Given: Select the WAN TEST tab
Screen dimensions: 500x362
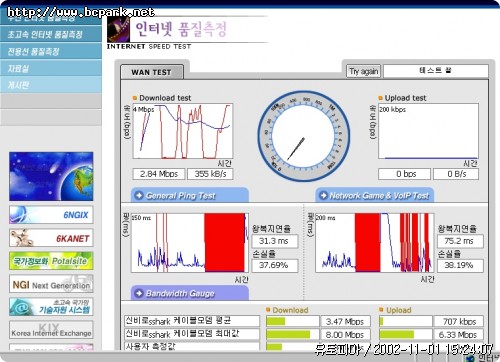Looking at the screenshot, I should 152,72.
